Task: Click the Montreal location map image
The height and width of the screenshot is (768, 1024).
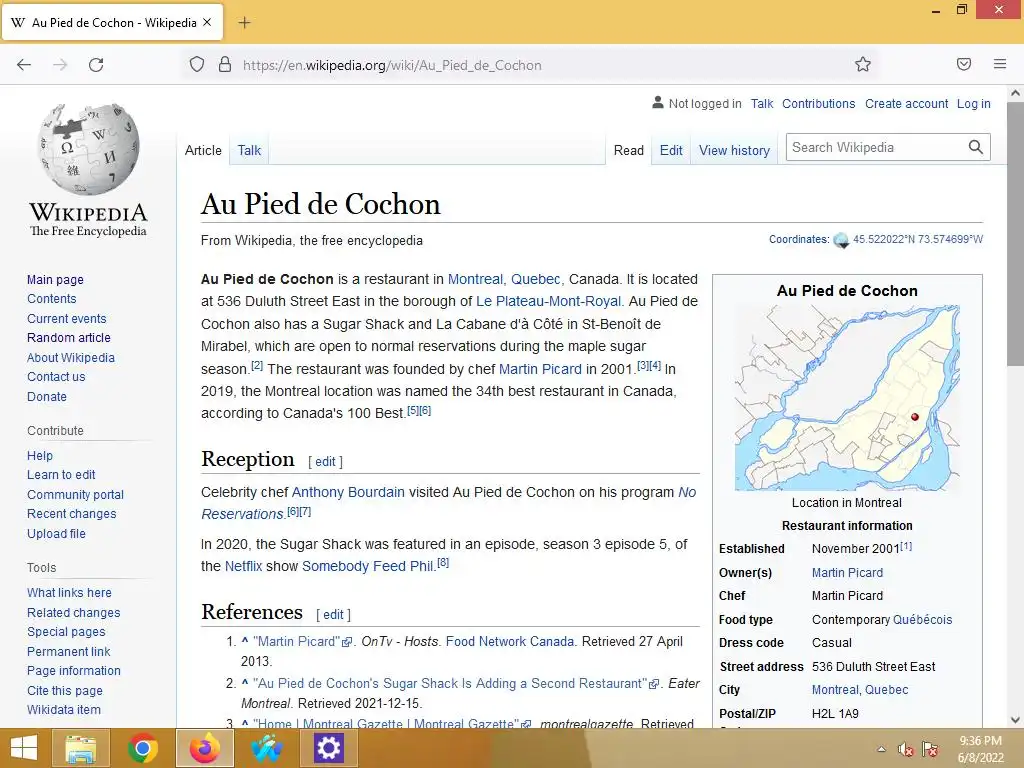Action: (847, 398)
